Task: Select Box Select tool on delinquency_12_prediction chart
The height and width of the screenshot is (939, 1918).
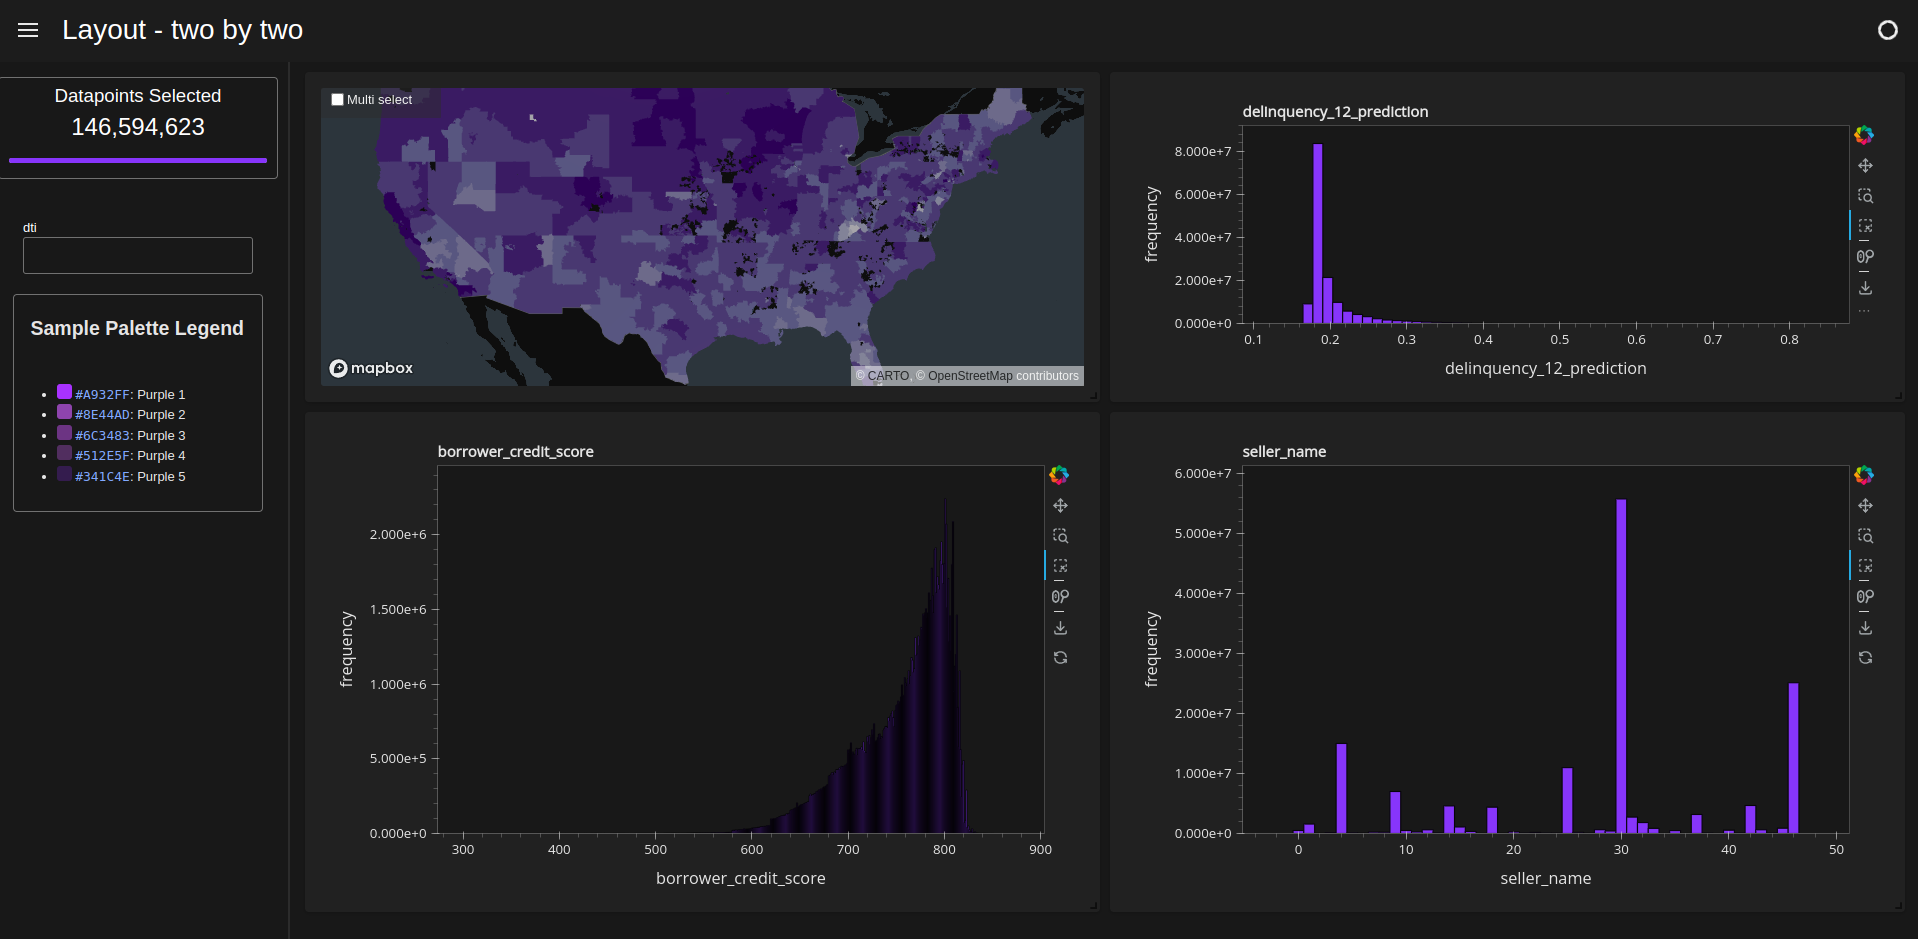Action: [x=1865, y=226]
